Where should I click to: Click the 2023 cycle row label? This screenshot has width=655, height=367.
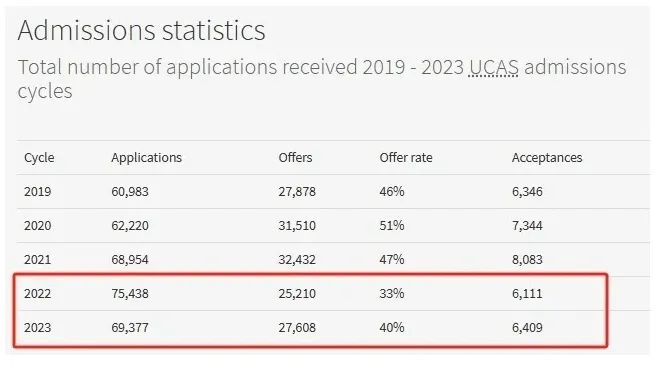coord(38,327)
